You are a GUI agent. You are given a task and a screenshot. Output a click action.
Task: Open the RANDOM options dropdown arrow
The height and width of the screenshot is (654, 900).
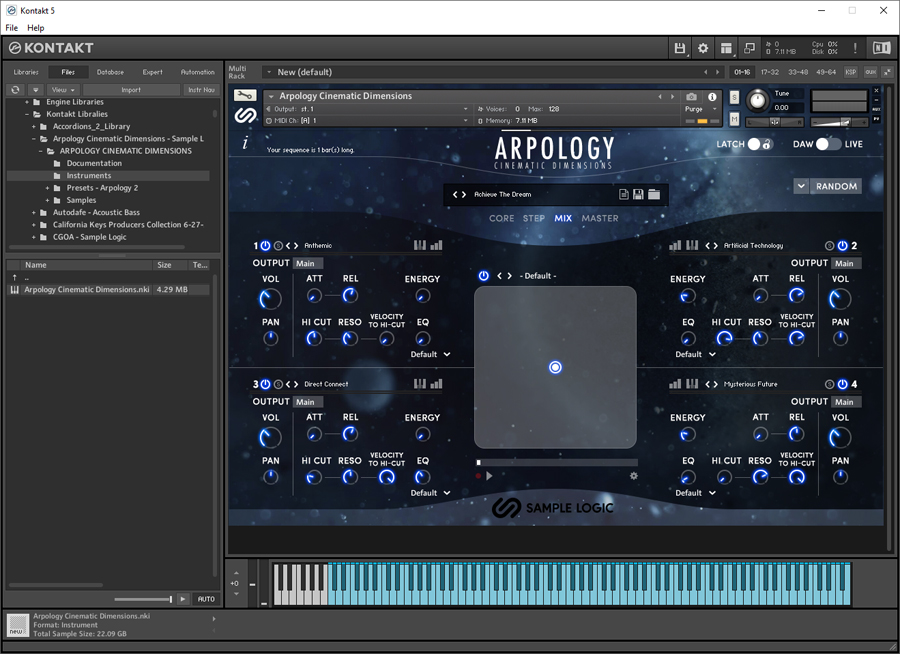coord(801,186)
